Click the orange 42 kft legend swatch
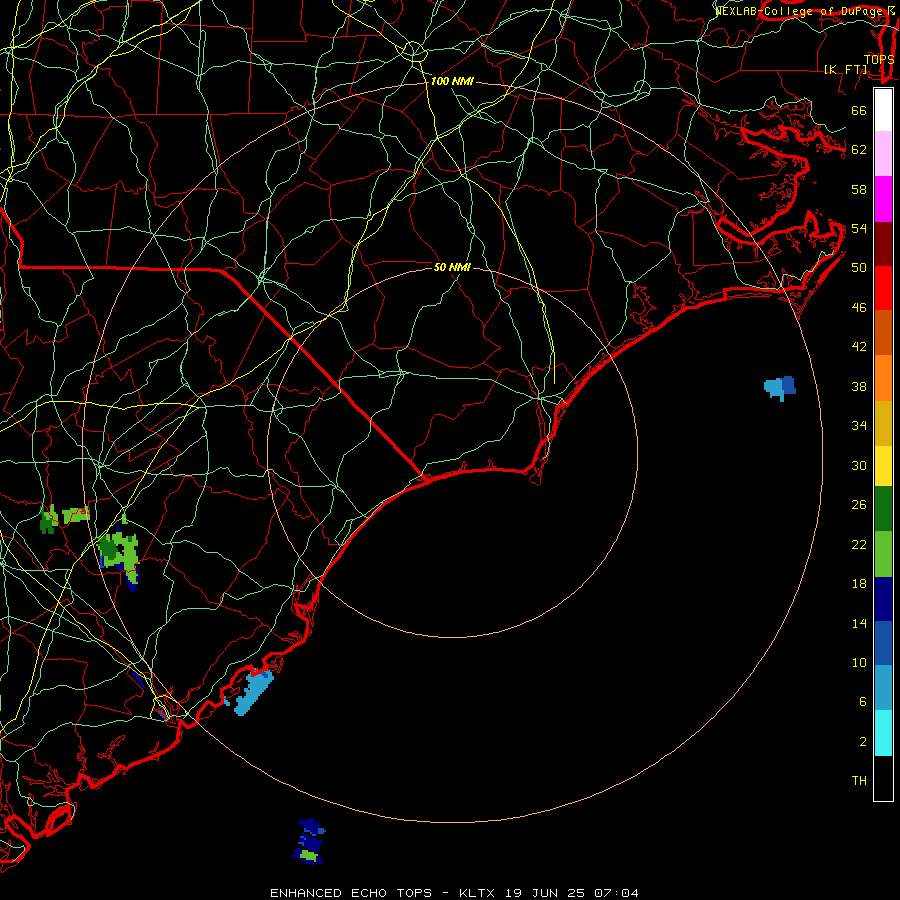This screenshot has width=900, height=900. [x=883, y=378]
